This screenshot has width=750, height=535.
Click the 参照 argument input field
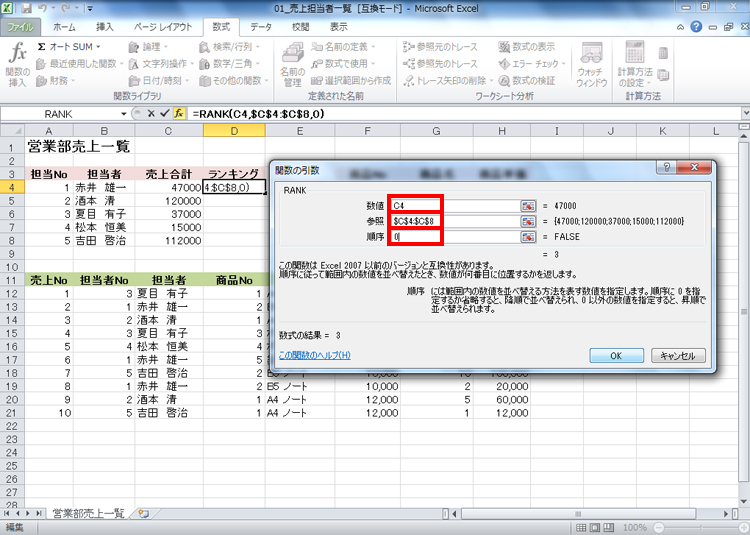[454, 221]
